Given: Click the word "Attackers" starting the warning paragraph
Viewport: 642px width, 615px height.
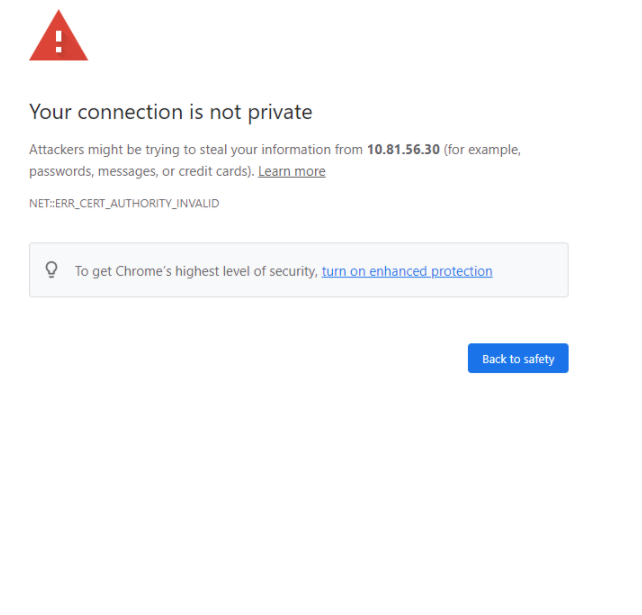Looking at the screenshot, I should [57, 149].
